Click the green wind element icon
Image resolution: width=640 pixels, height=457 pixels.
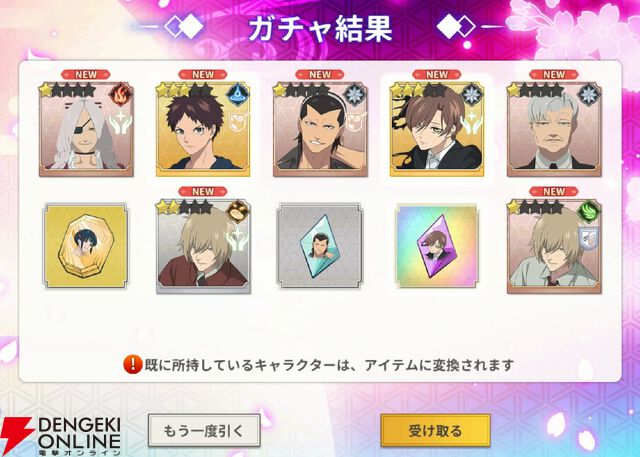[589, 212]
